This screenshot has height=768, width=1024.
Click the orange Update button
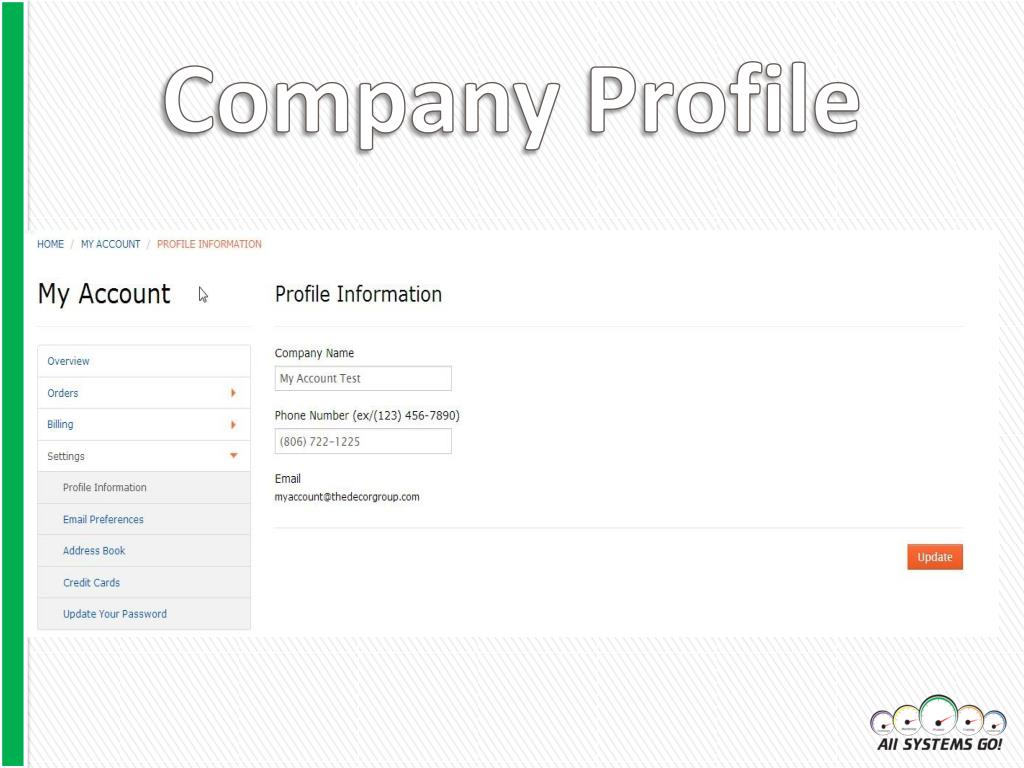935,557
